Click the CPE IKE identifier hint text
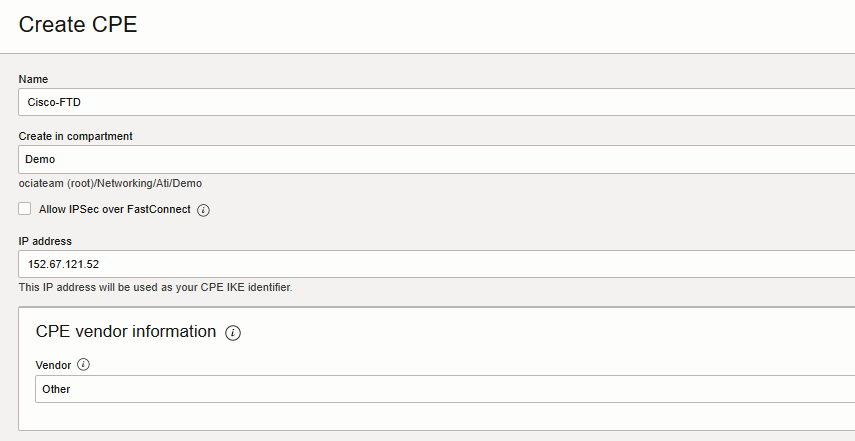The width and height of the screenshot is (855, 441). coord(155,287)
